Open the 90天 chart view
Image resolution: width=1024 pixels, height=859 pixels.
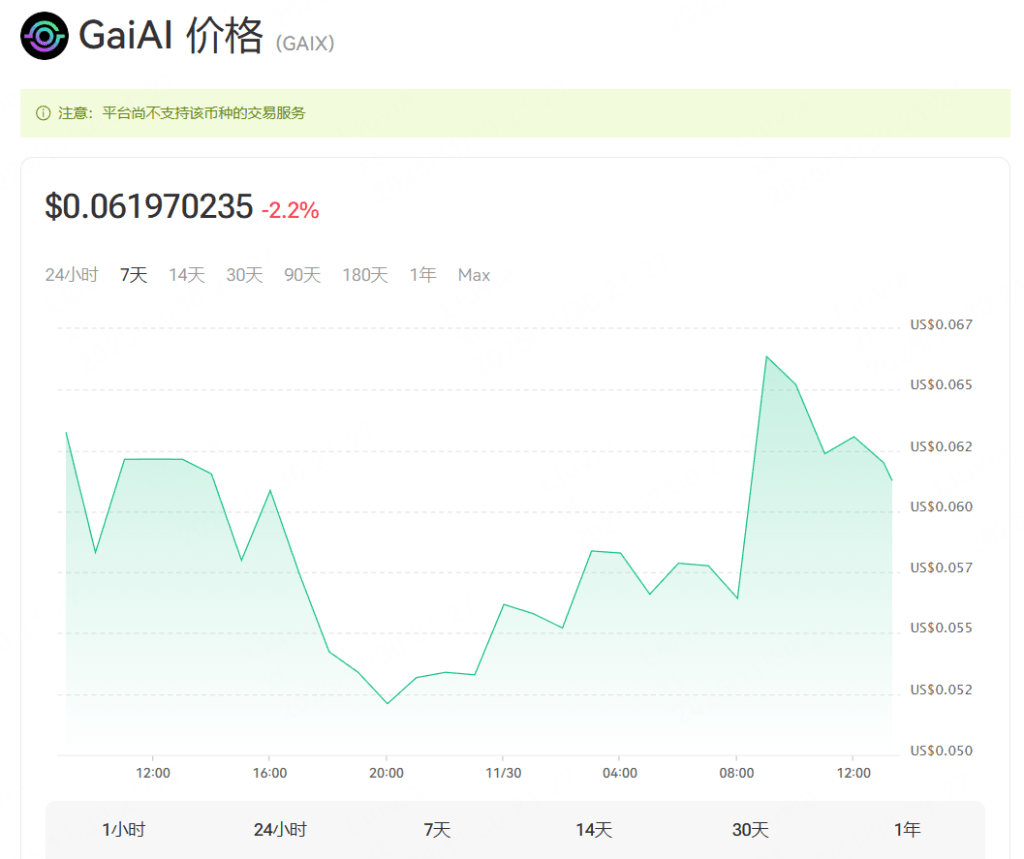[302, 274]
